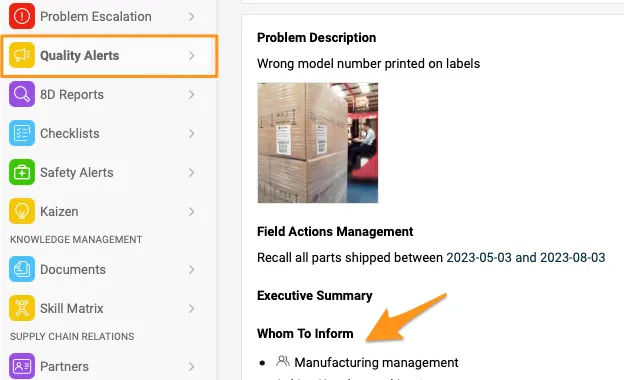Click the KNOWLEDGE MANAGEMENT section label
This screenshot has width=624, height=380.
pos(76,240)
